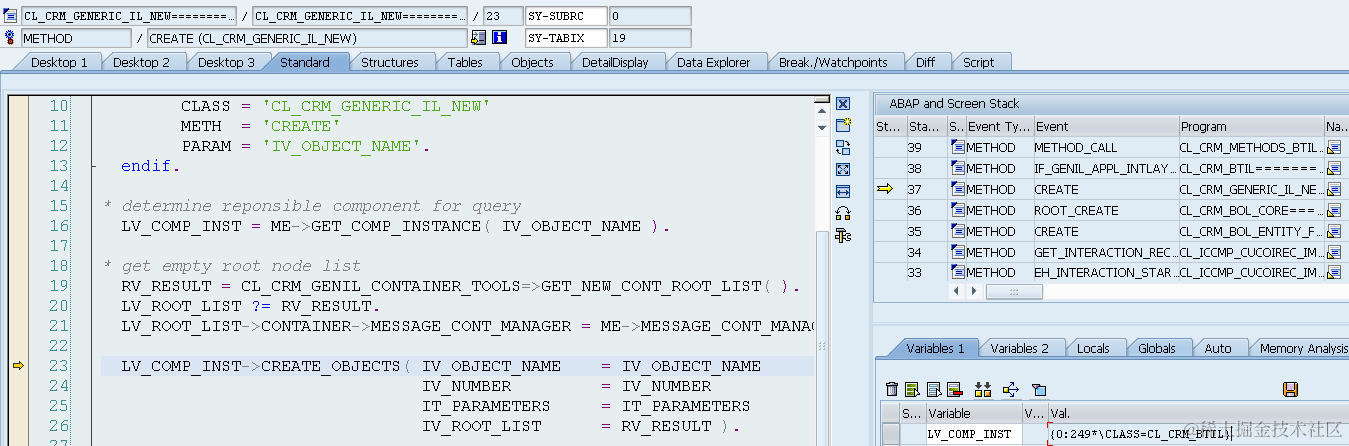Click the headset services icon beside editor
The image size is (1349, 446).
(x=843, y=213)
